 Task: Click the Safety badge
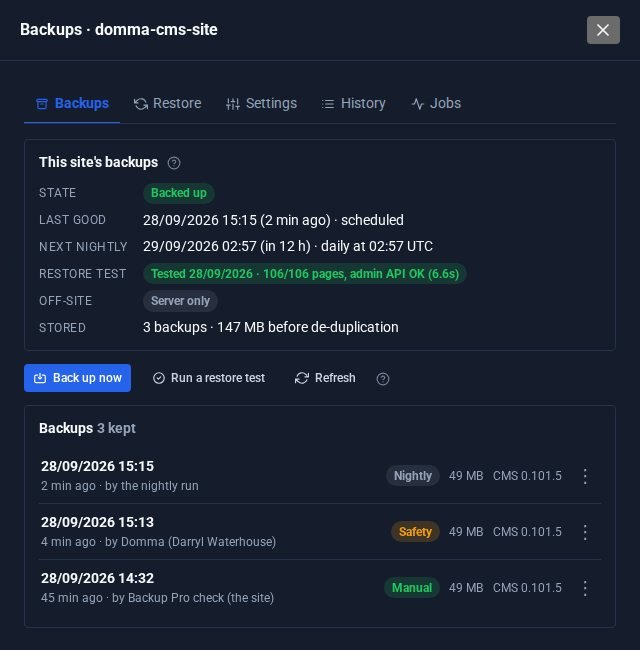[x=415, y=532]
